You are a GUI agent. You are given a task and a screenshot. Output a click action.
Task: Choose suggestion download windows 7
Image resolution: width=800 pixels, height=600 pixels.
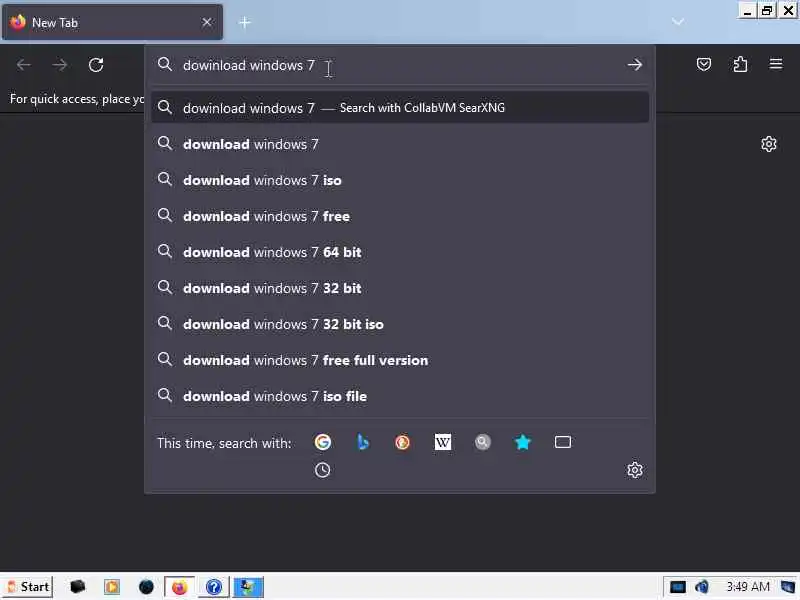click(x=399, y=144)
